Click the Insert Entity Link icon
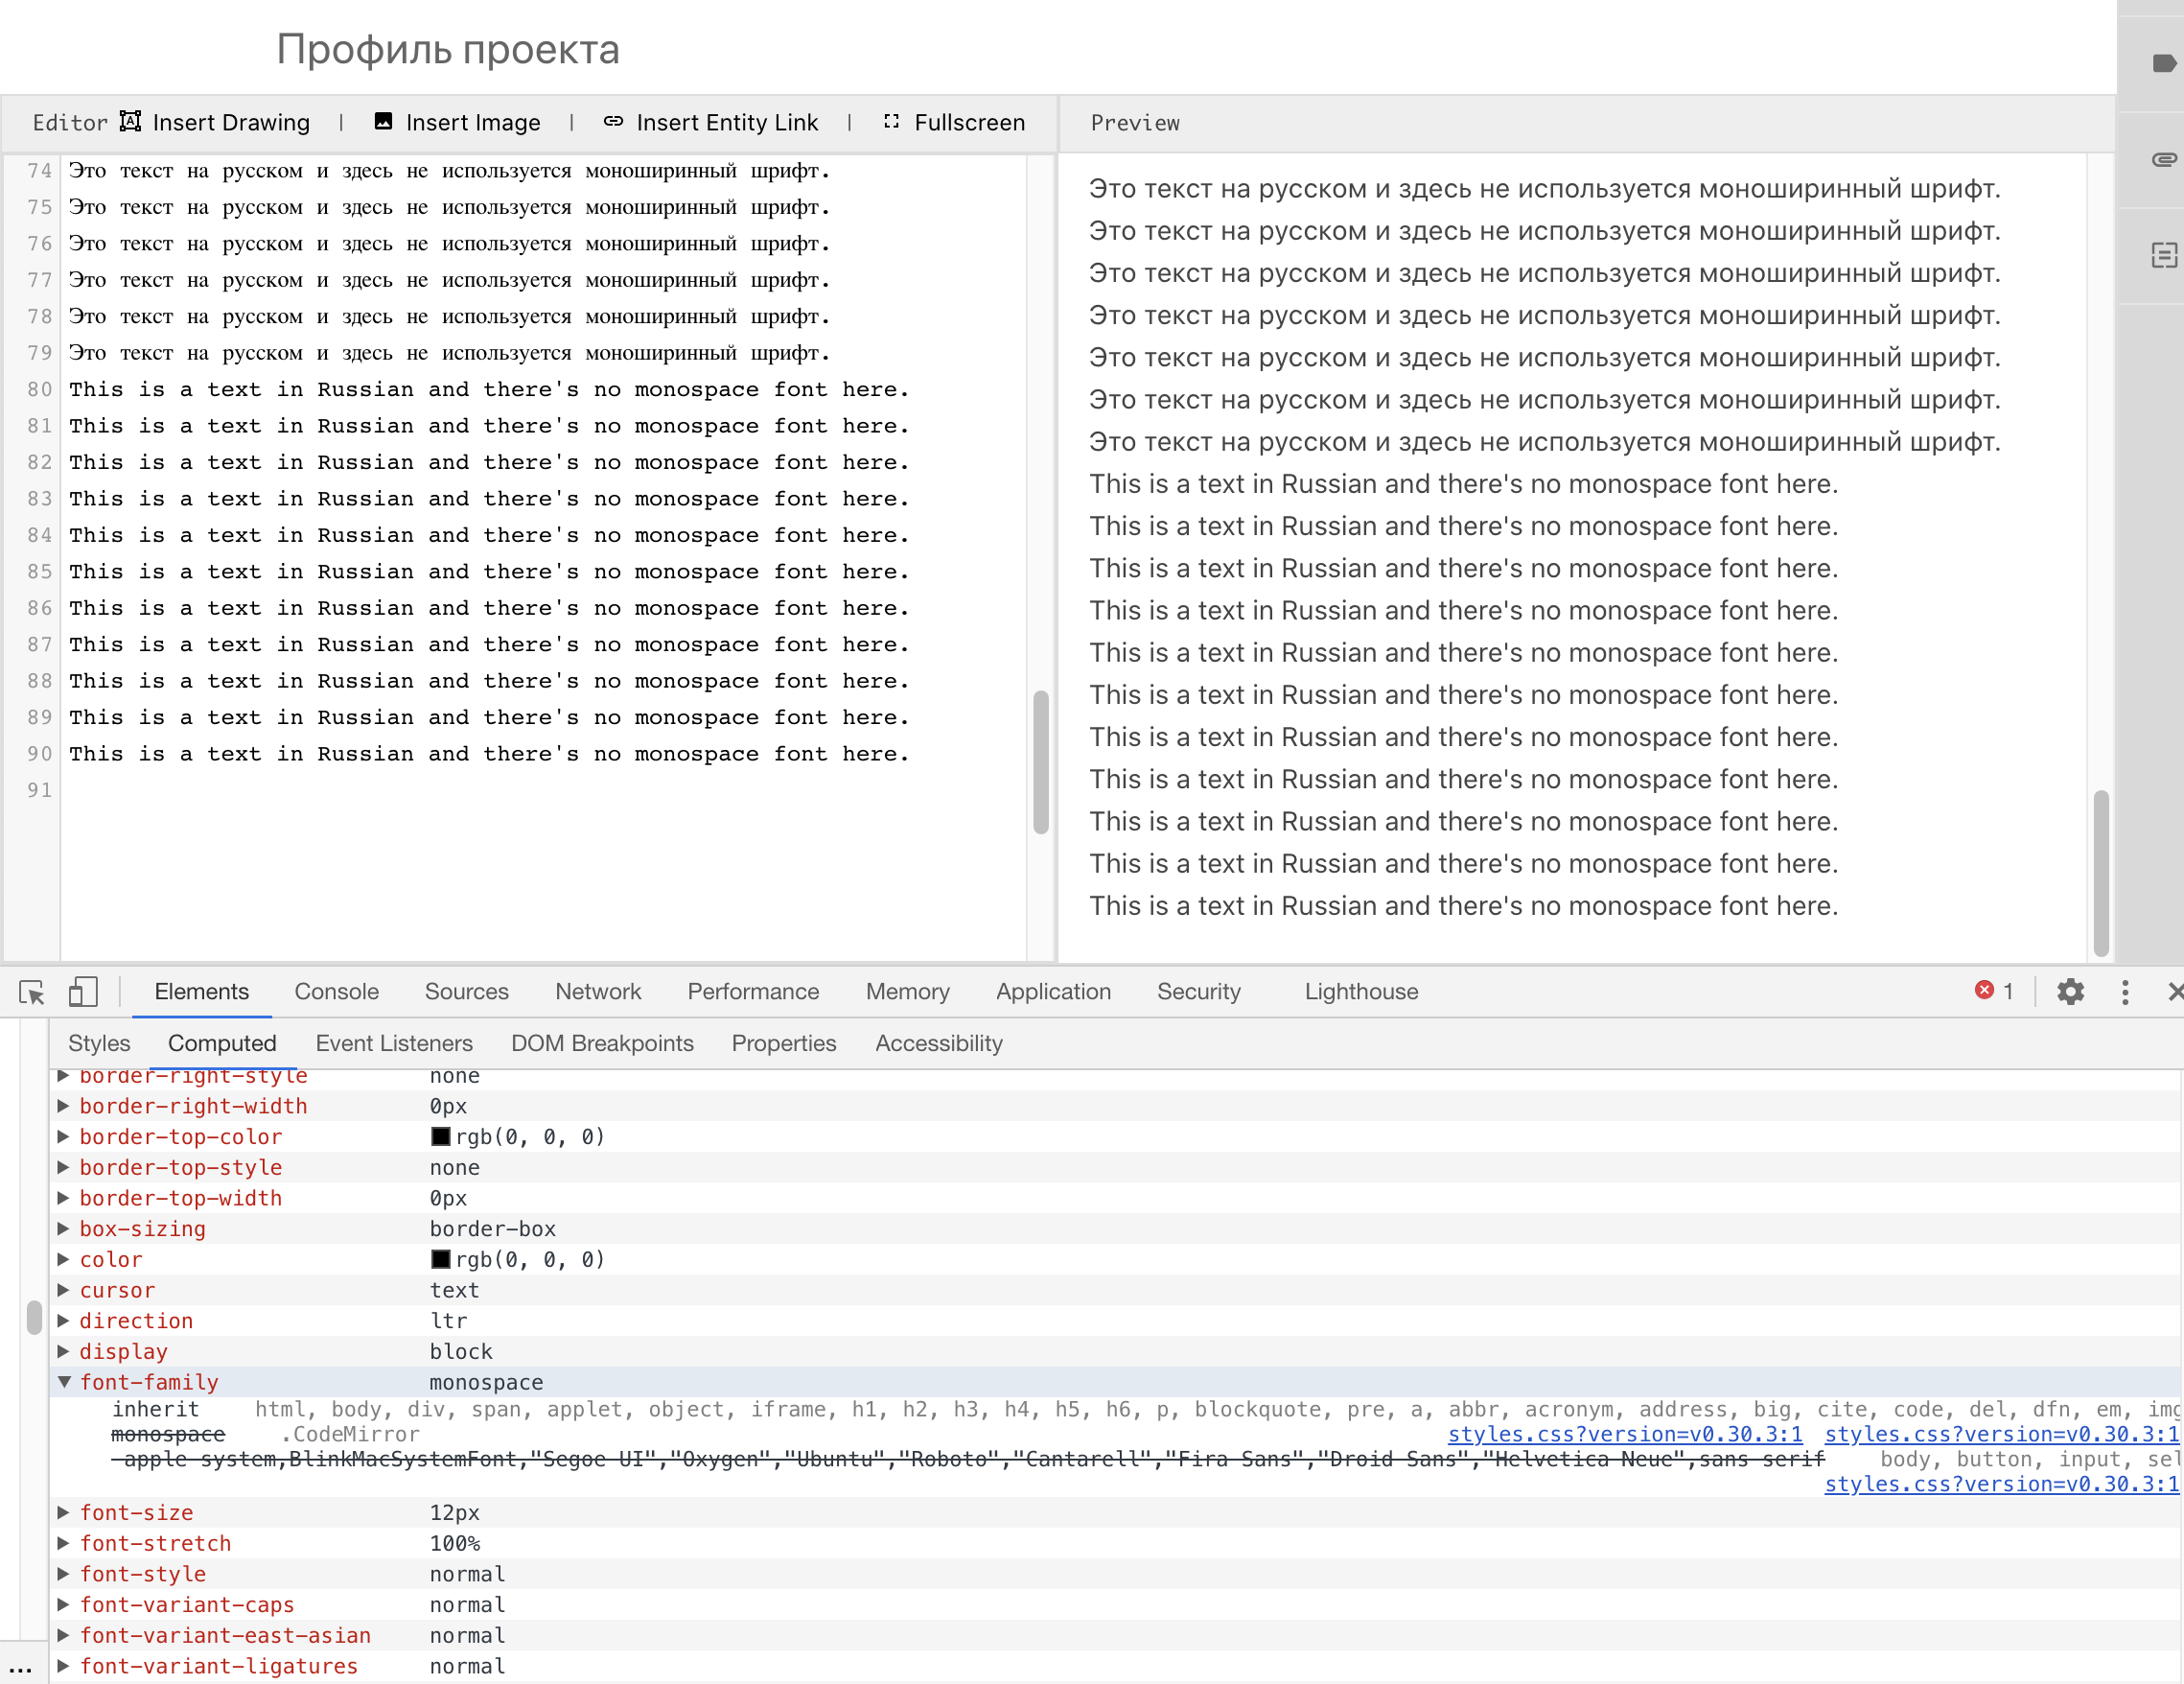This screenshot has height=1684, width=2184. point(614,122)
